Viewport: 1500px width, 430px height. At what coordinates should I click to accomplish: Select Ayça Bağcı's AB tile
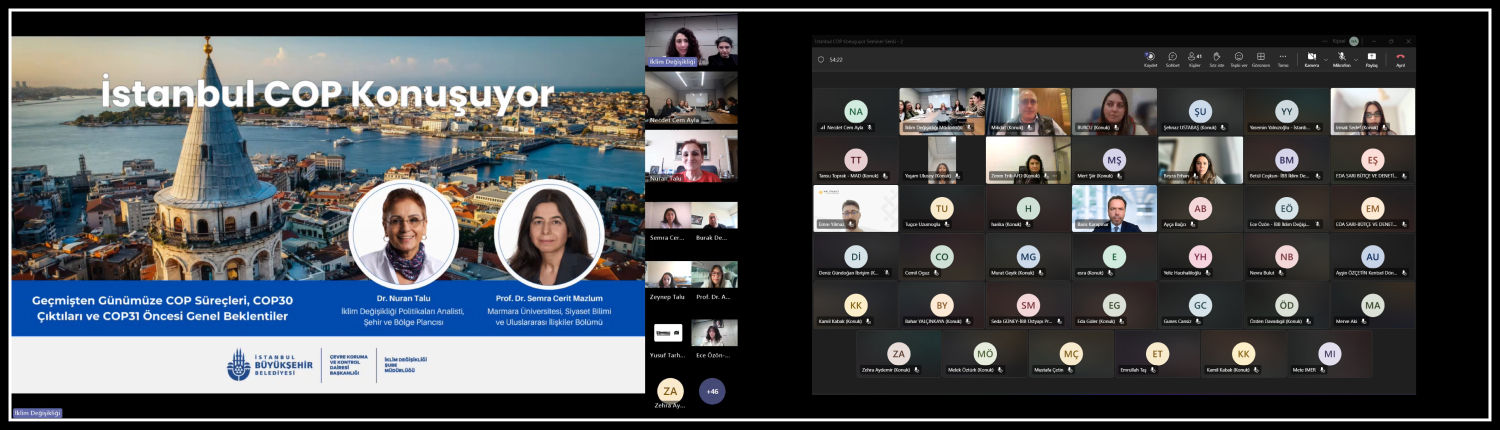click(1201, 208)
